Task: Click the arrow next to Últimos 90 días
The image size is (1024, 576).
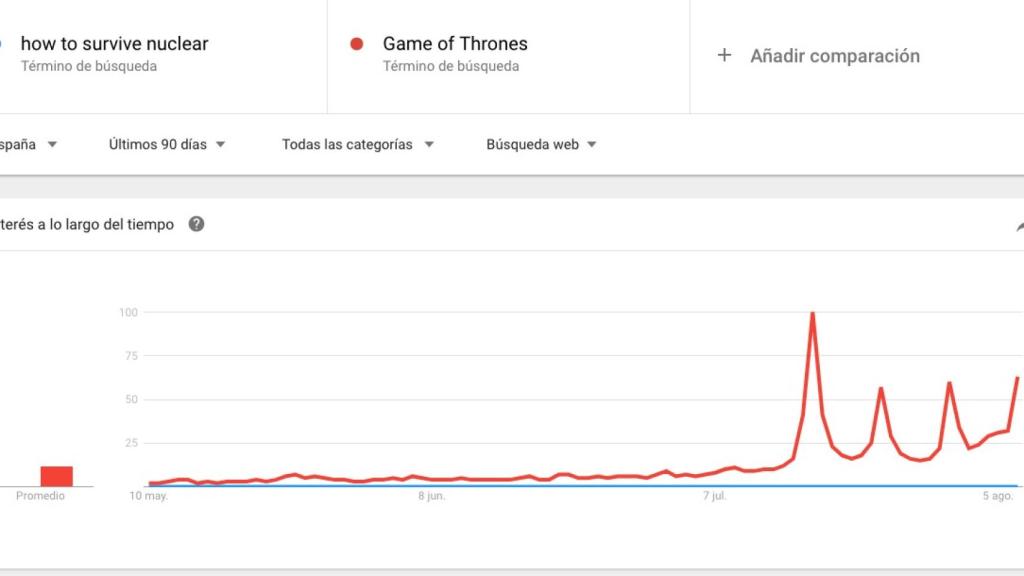Action: (x=220, y=144)
